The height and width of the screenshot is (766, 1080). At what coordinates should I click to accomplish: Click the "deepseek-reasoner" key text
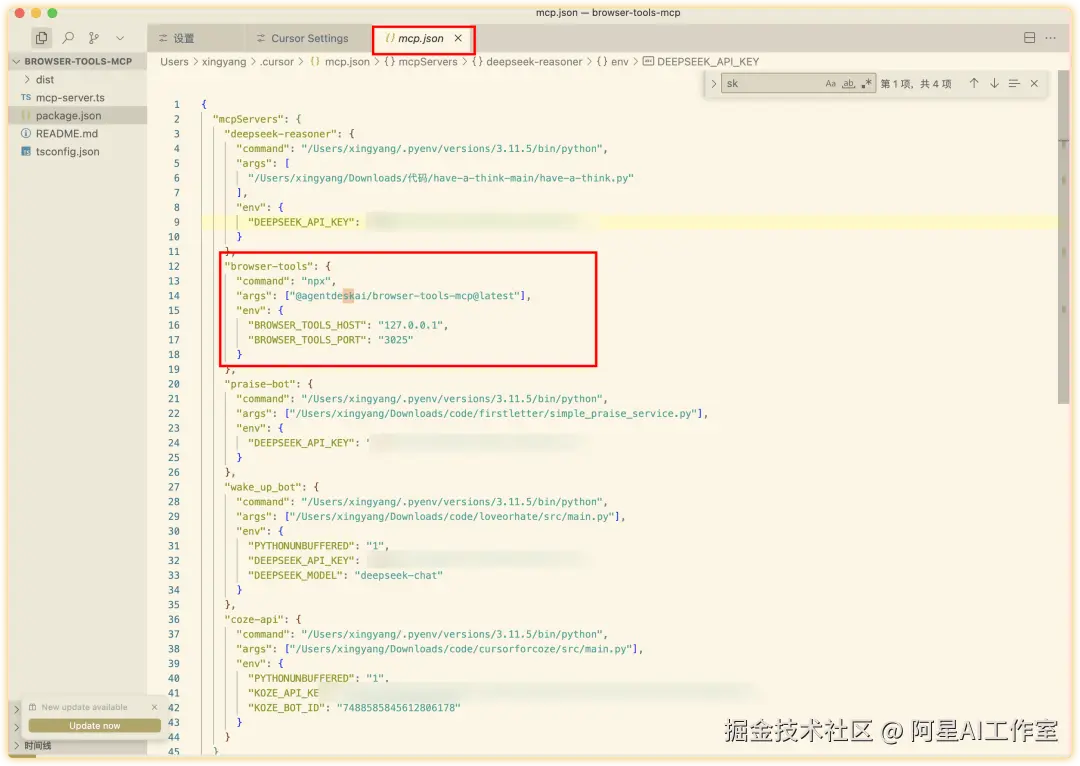pos(282,134)
